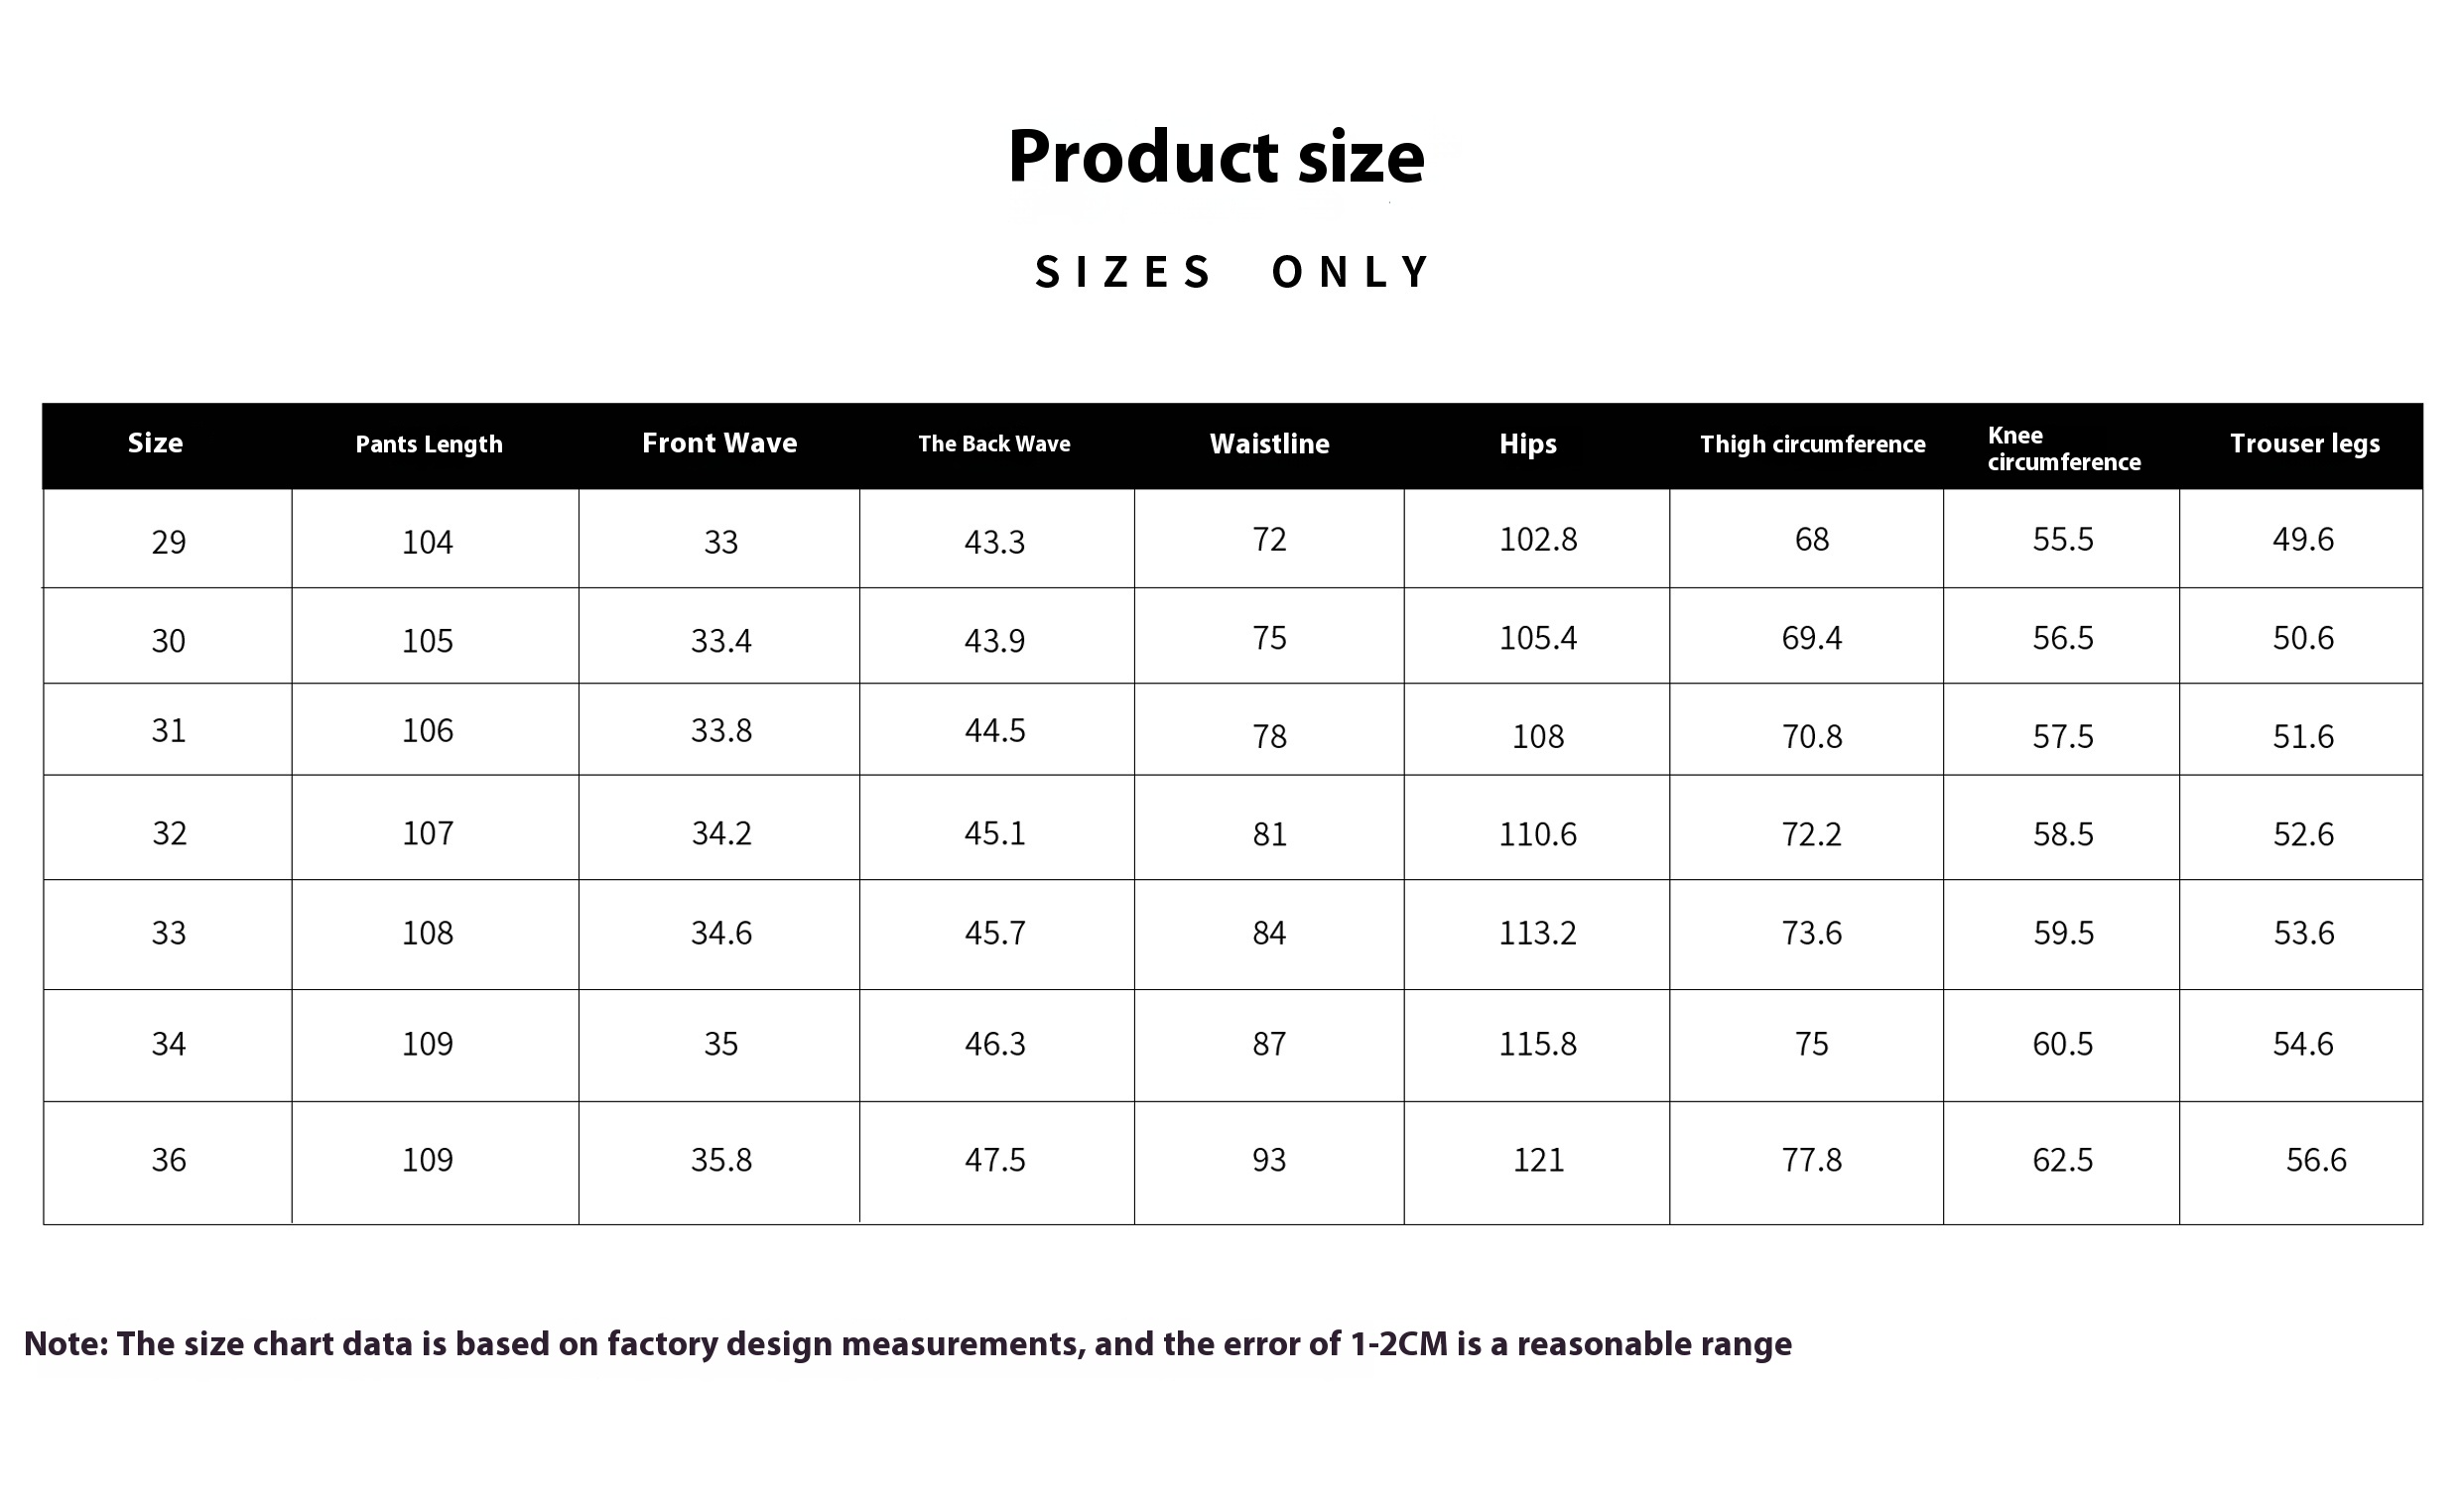The height and width of the screenshot is (1512, 2461).
Task: Click the 102.8 hips value
Action: [x=1538, y=540]
